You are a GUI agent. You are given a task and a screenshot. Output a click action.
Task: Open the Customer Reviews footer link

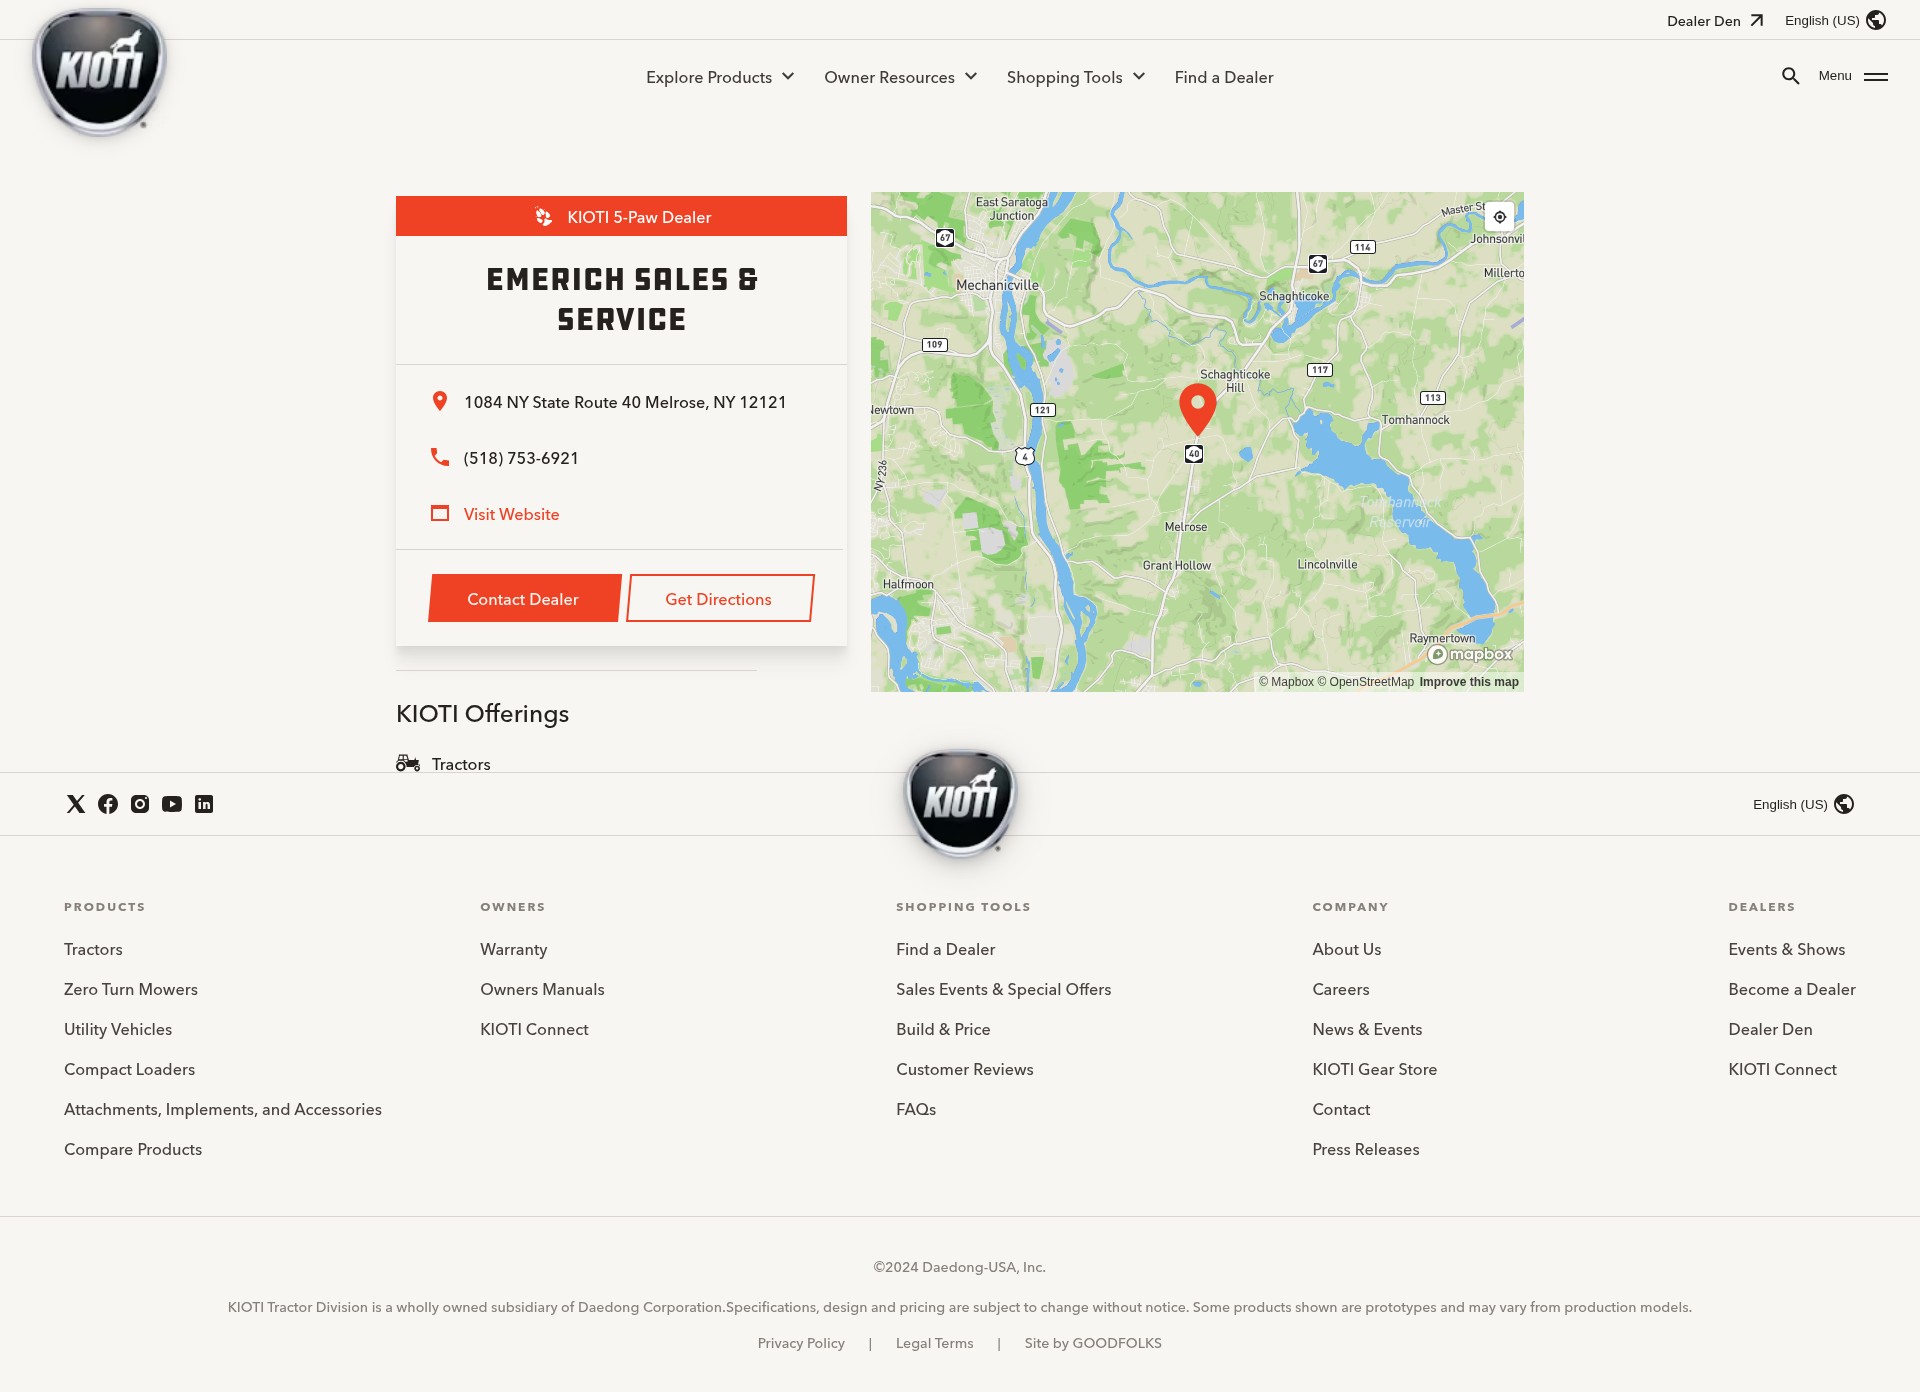click(964, 1069)
